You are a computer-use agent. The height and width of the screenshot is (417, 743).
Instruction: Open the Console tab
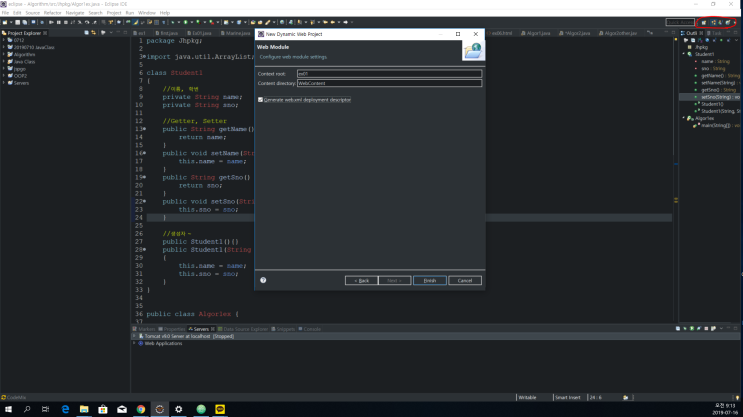[309, 329]
